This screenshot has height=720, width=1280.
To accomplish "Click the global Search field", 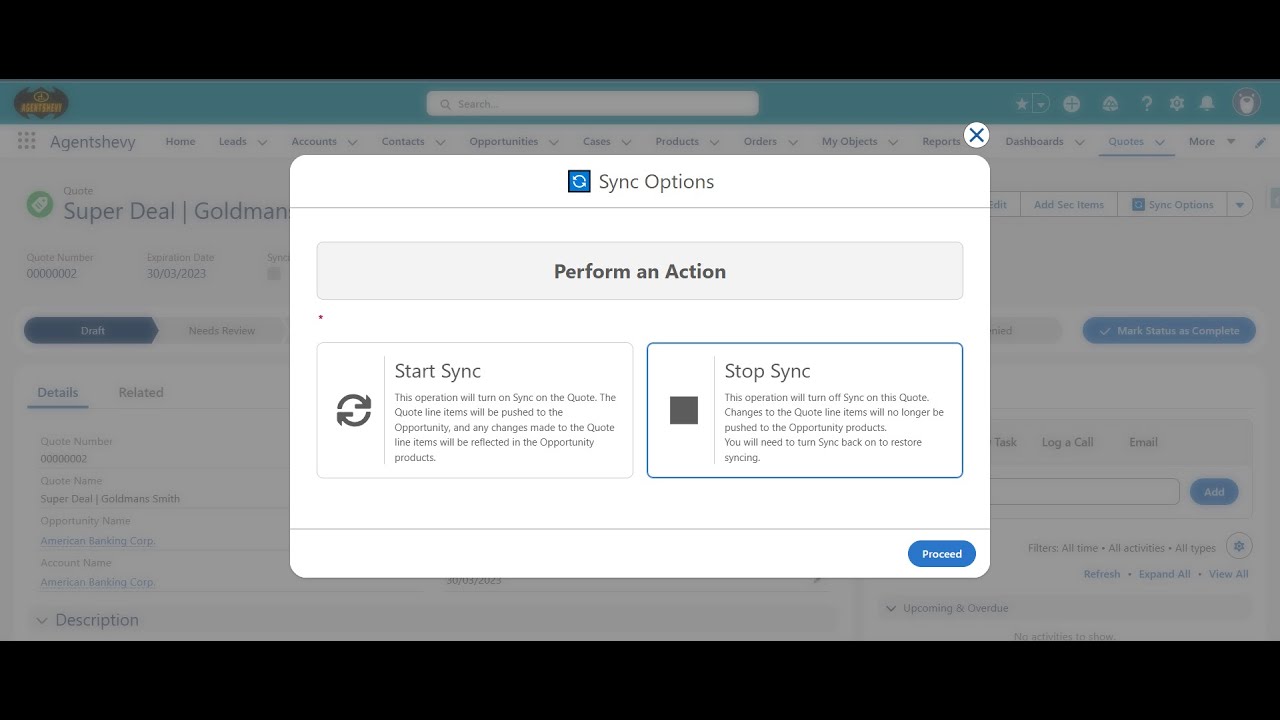I will click(x=592, y=104).
